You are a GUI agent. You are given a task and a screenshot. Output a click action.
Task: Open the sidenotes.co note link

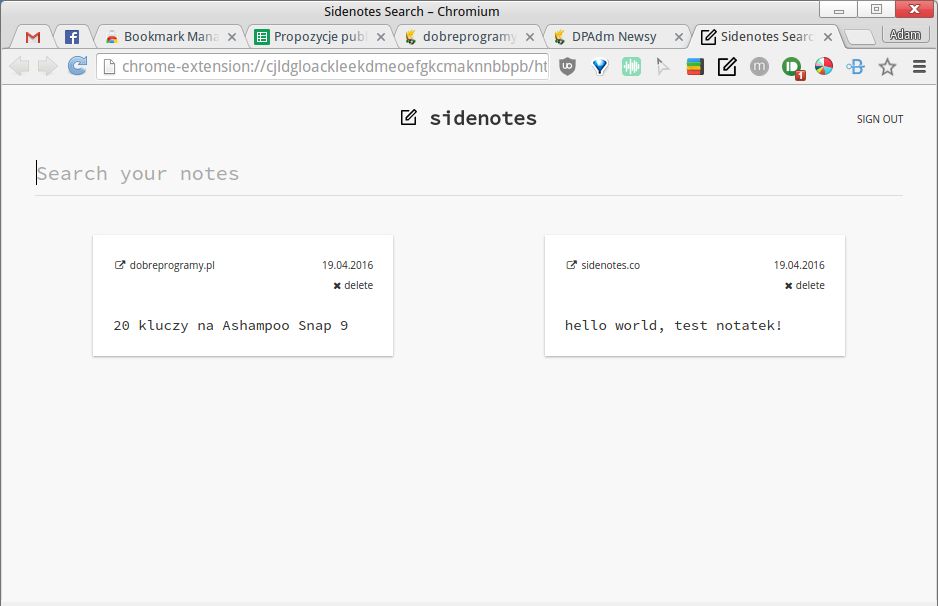point(610,265)
